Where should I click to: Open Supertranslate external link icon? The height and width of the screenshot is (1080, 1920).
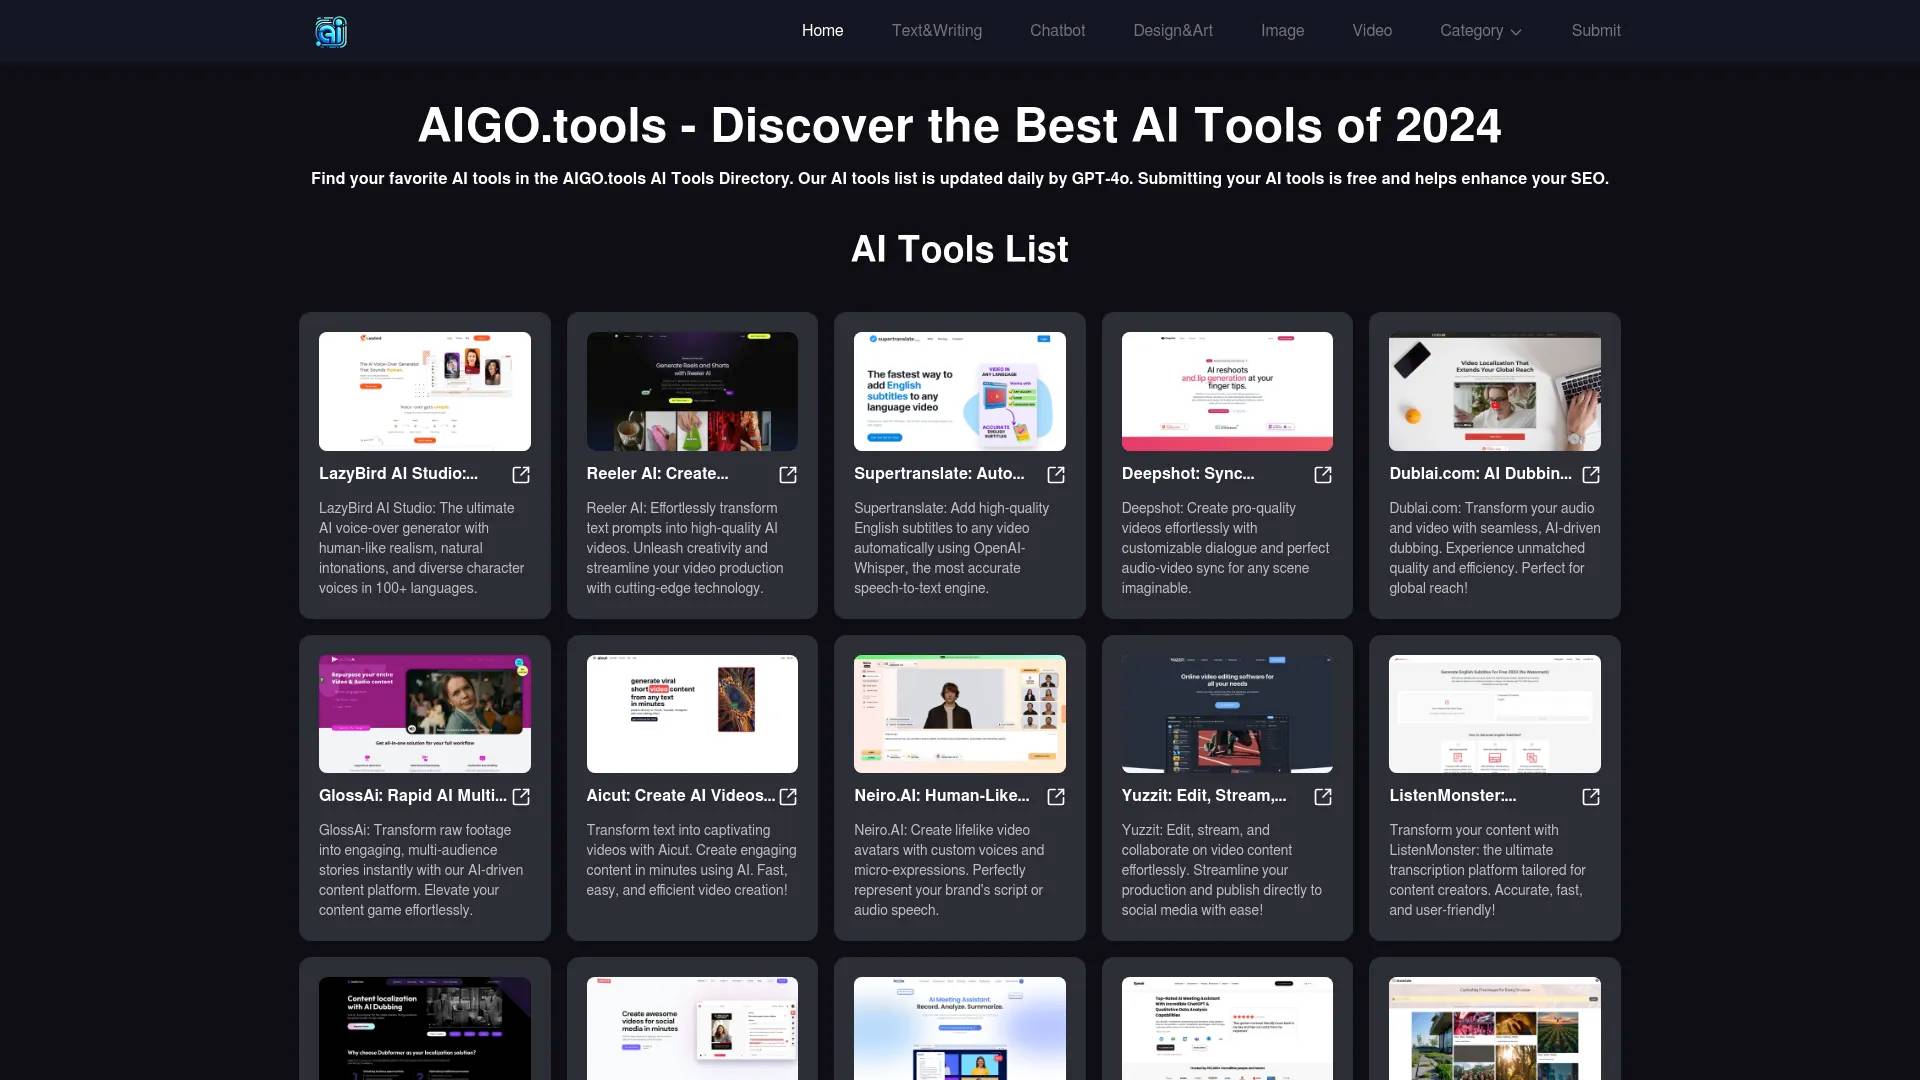pyautogui.click(x=1056, y=475)
